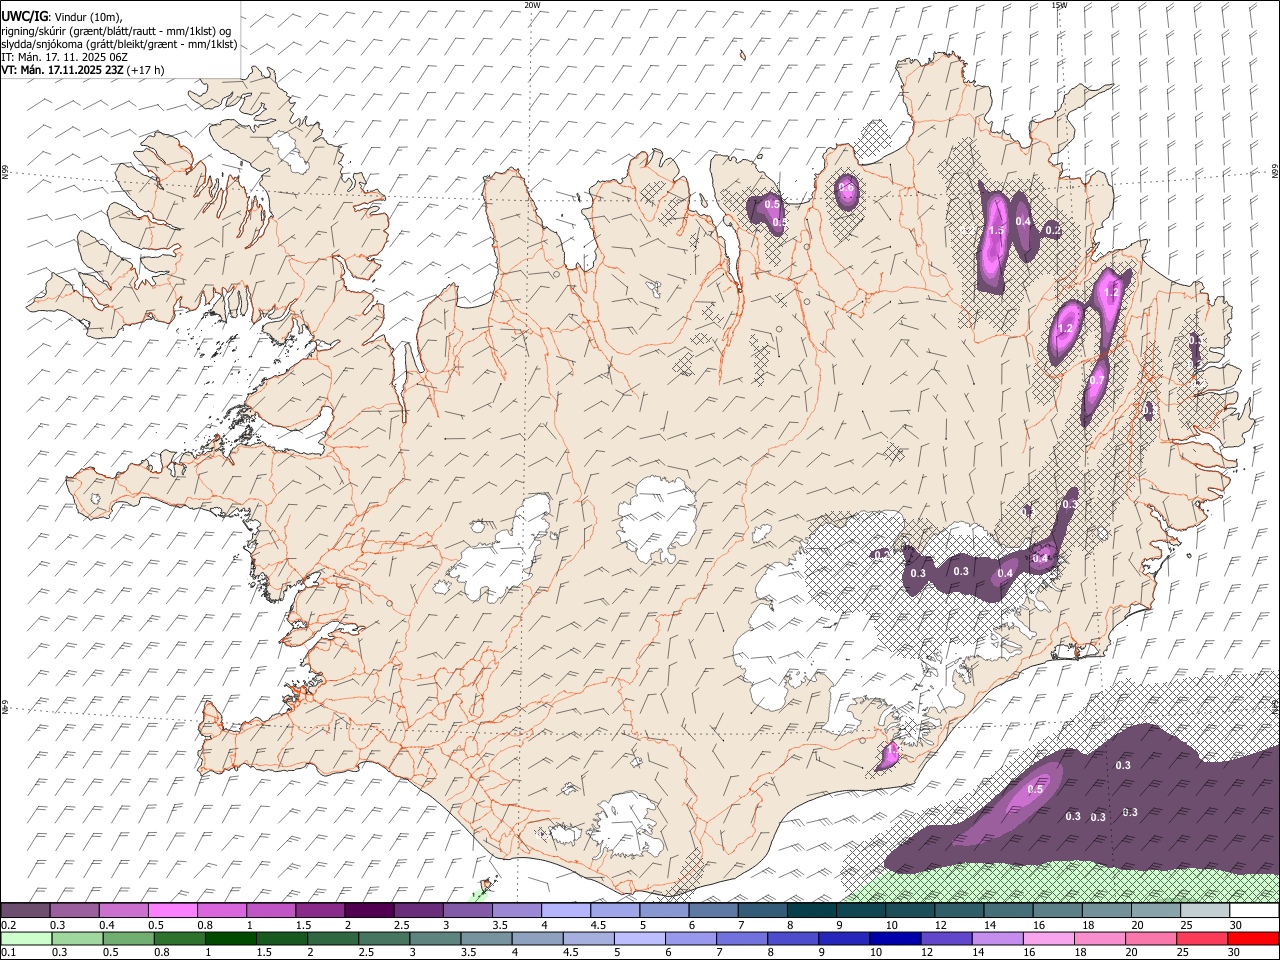Click the 'rigning/skúrir' legend description line
The image size is (1280, 960).
116,31
